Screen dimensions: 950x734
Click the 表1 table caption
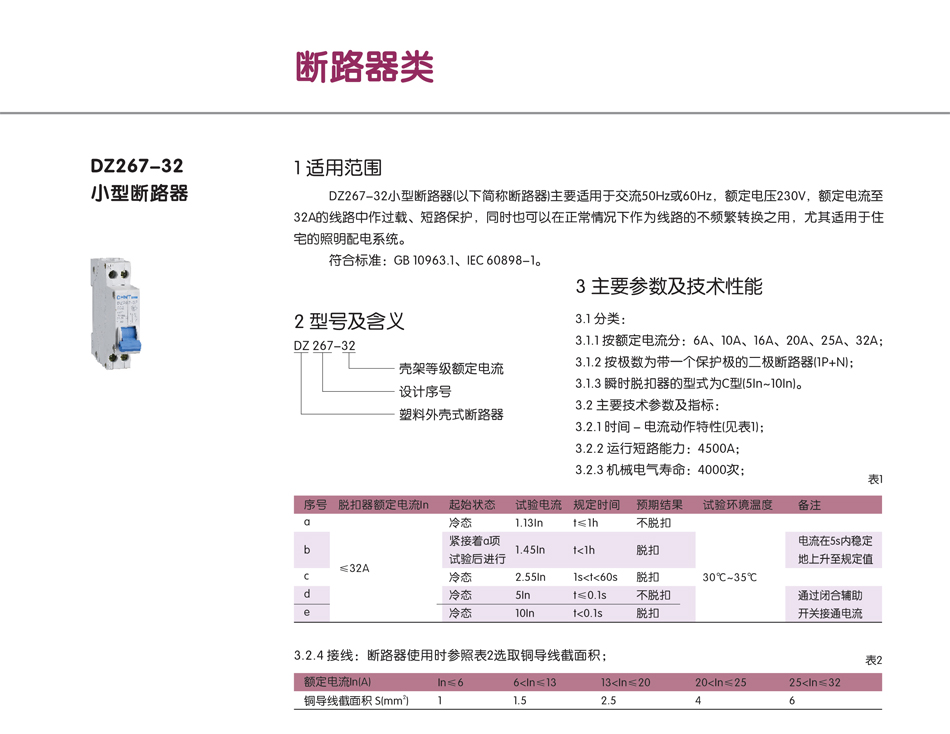(874, 480)
